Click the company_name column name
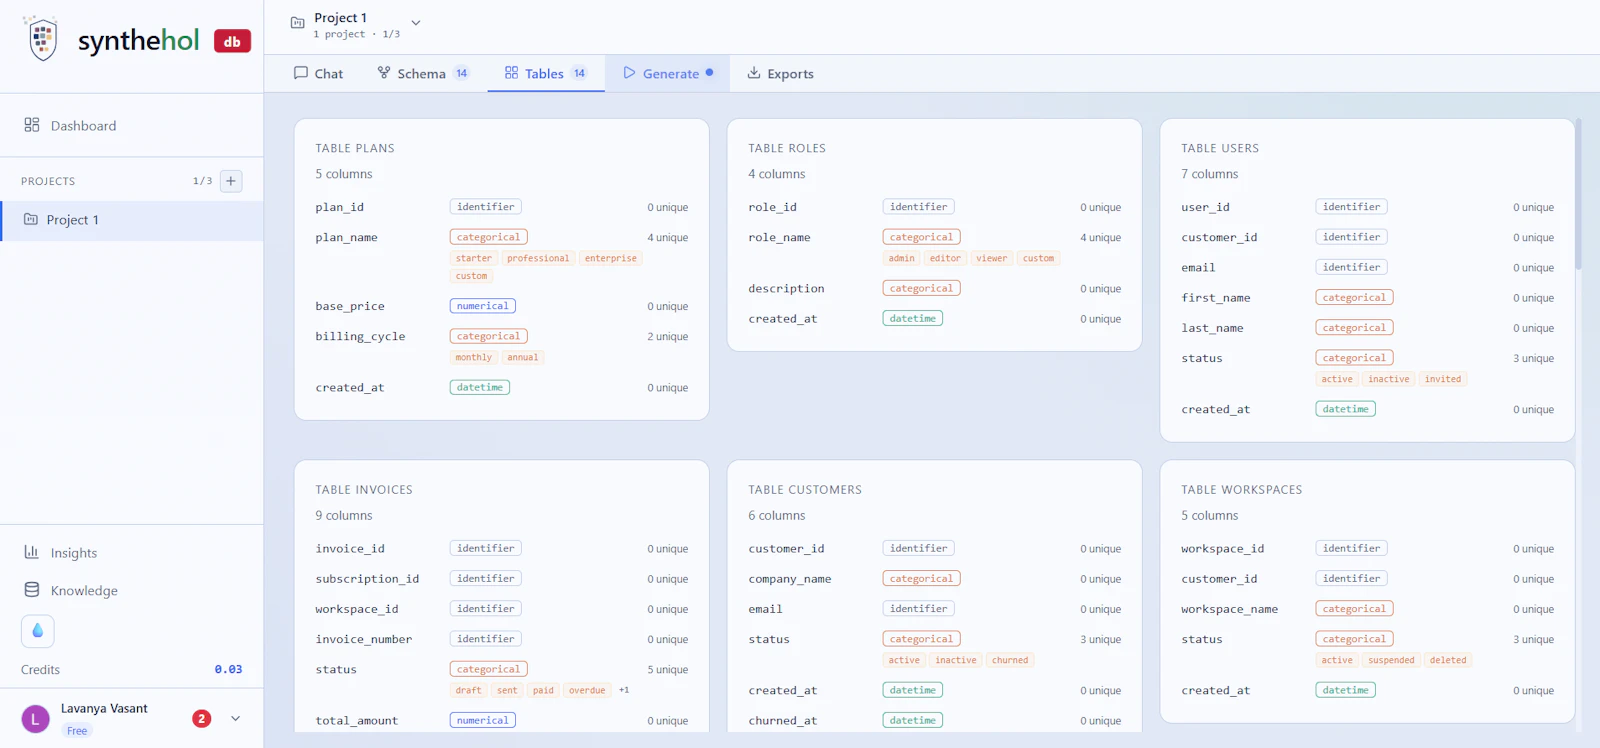Screen dimensions: 1600x748 click(x=790, y=578)
